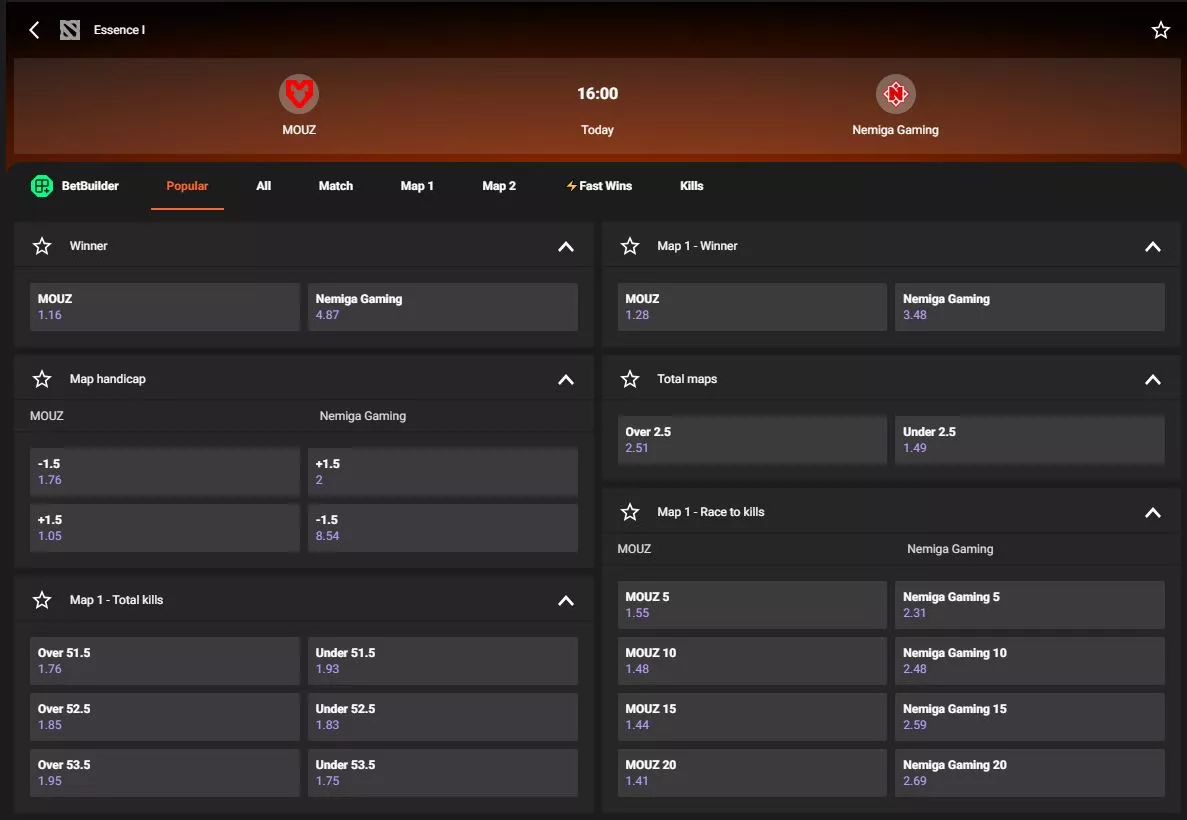1187x820 pixels.
Task: Switch to the Match tab
Action: (335, 186)
